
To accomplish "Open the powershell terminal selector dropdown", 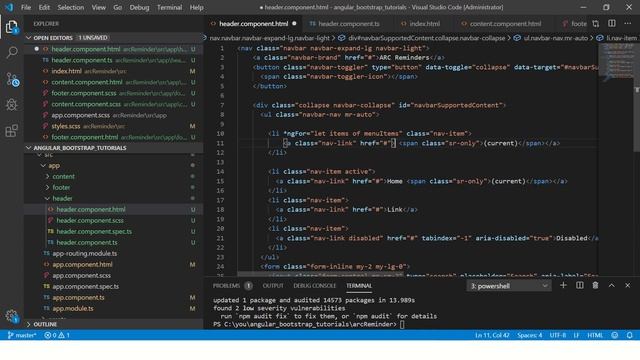I will point(509,286).
